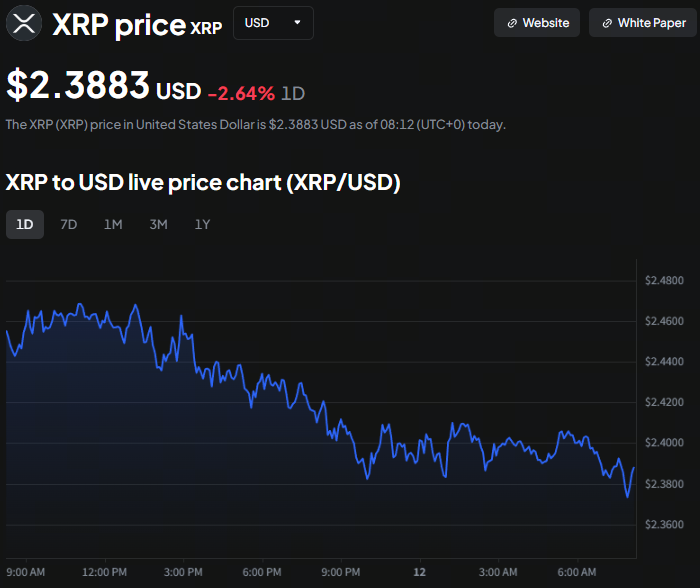This screenshot has width=700, height=588.
Task: Select the 1D chart range tab
Action: click(x=25, y=224)
